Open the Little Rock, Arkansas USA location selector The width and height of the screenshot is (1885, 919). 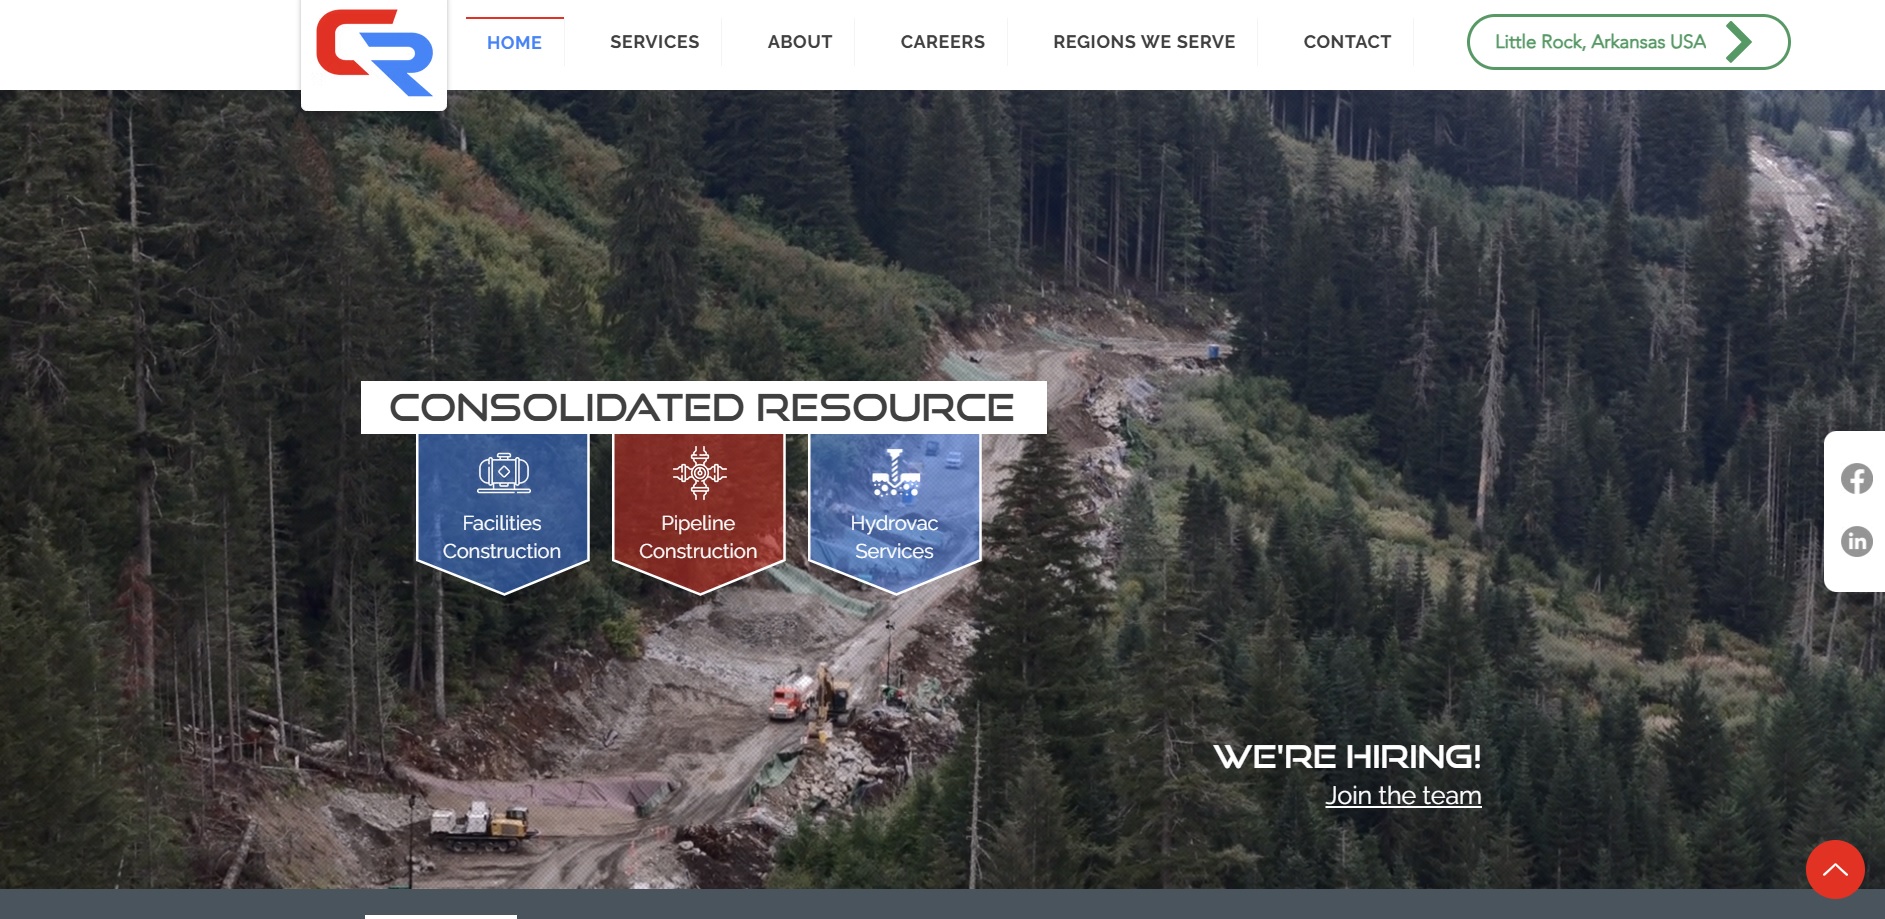tap(1628, 42)
